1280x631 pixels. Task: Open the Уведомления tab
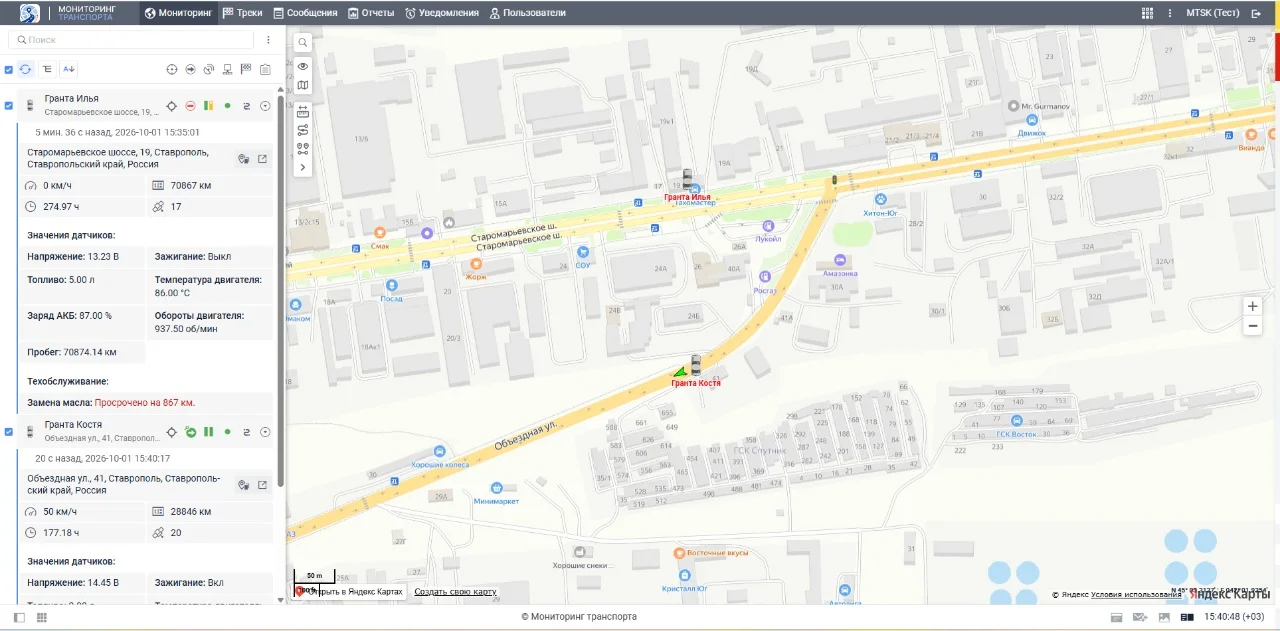[x=443, y=13]
